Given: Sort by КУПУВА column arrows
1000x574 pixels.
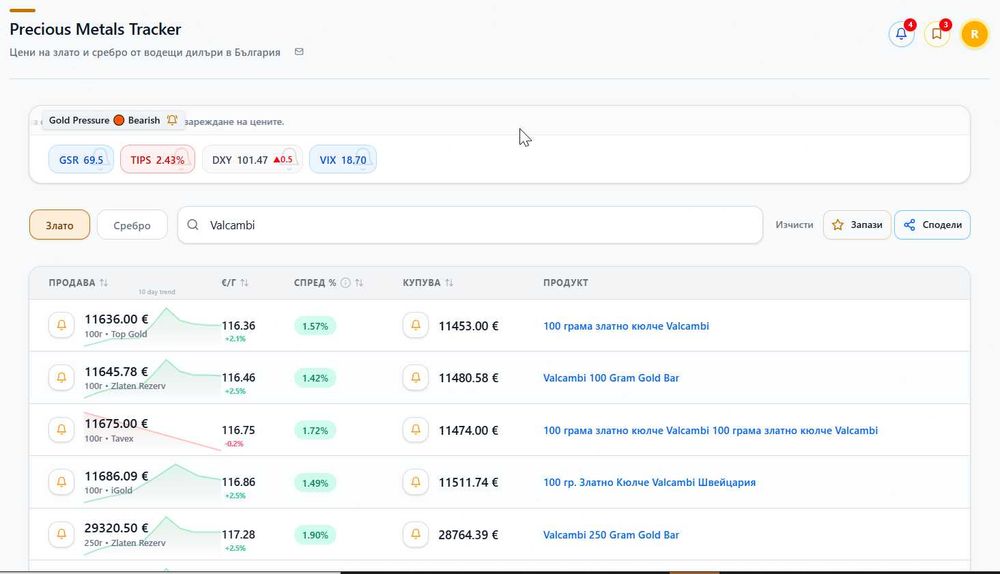Looking at the screenshot, I should point(449,283).
